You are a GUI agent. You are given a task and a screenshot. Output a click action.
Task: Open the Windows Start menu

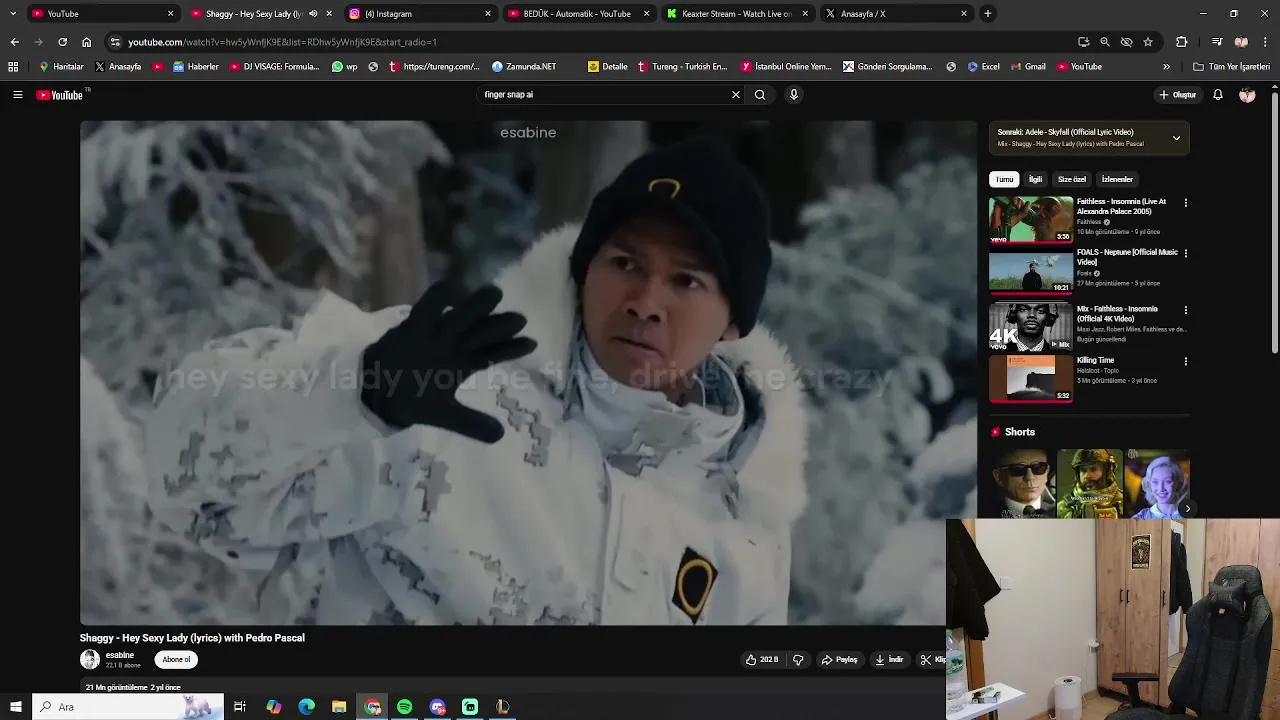(15, 707)
